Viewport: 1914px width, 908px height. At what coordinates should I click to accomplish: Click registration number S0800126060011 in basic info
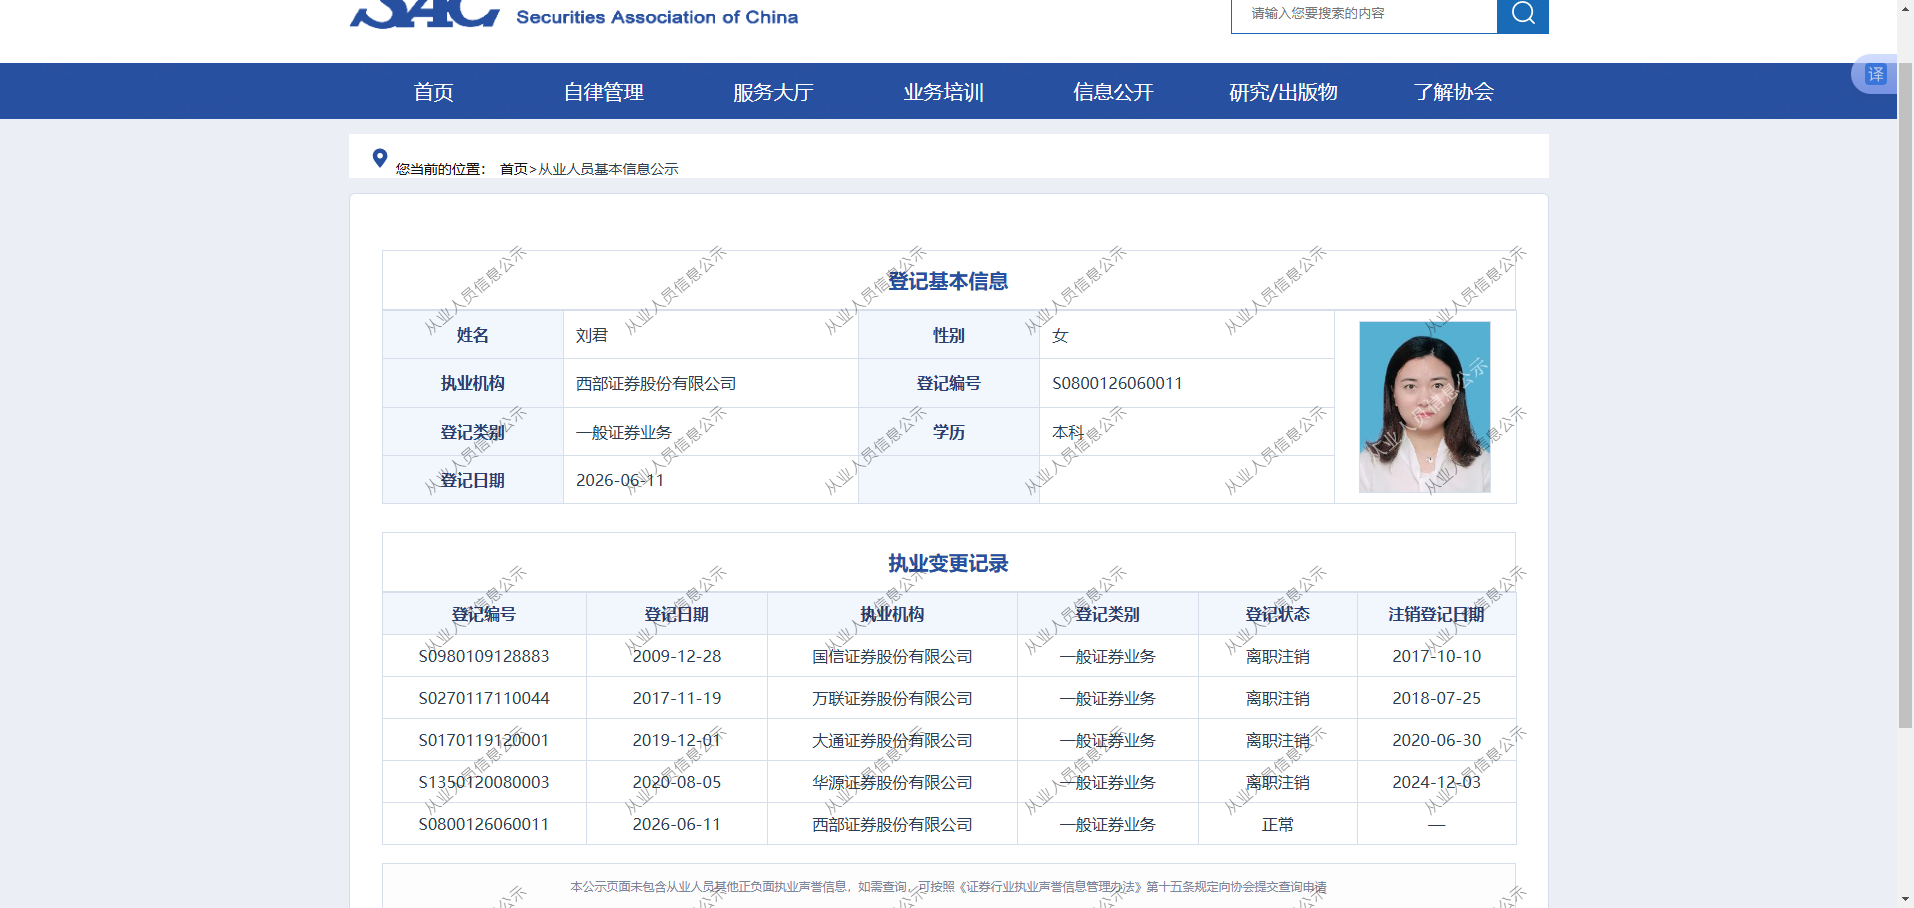pyautogui.click(x=1117, y=383)
